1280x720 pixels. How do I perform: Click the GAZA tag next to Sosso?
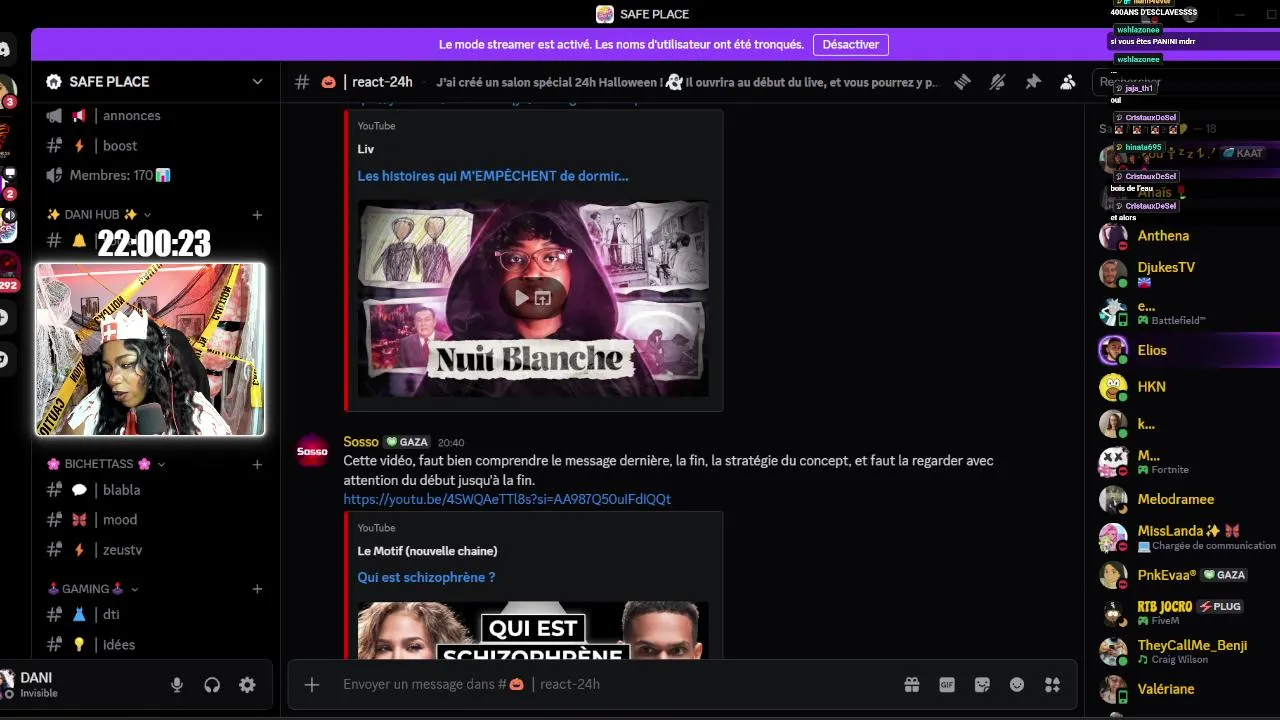(x=407, y=442)
